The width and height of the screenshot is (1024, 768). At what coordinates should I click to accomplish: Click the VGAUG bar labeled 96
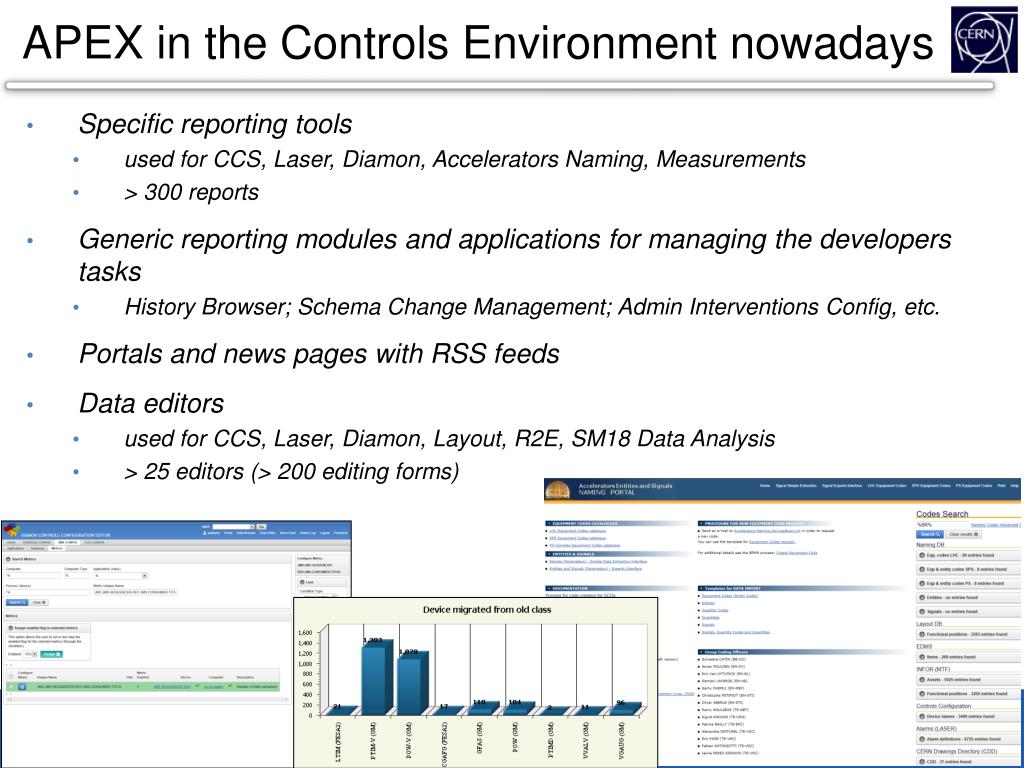click(626, 709)
